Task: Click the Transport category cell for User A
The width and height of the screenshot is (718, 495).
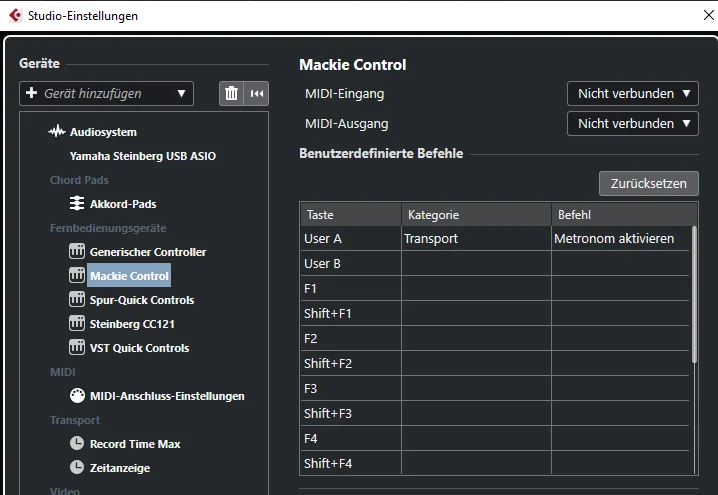Action: click(x=476, y=239)
